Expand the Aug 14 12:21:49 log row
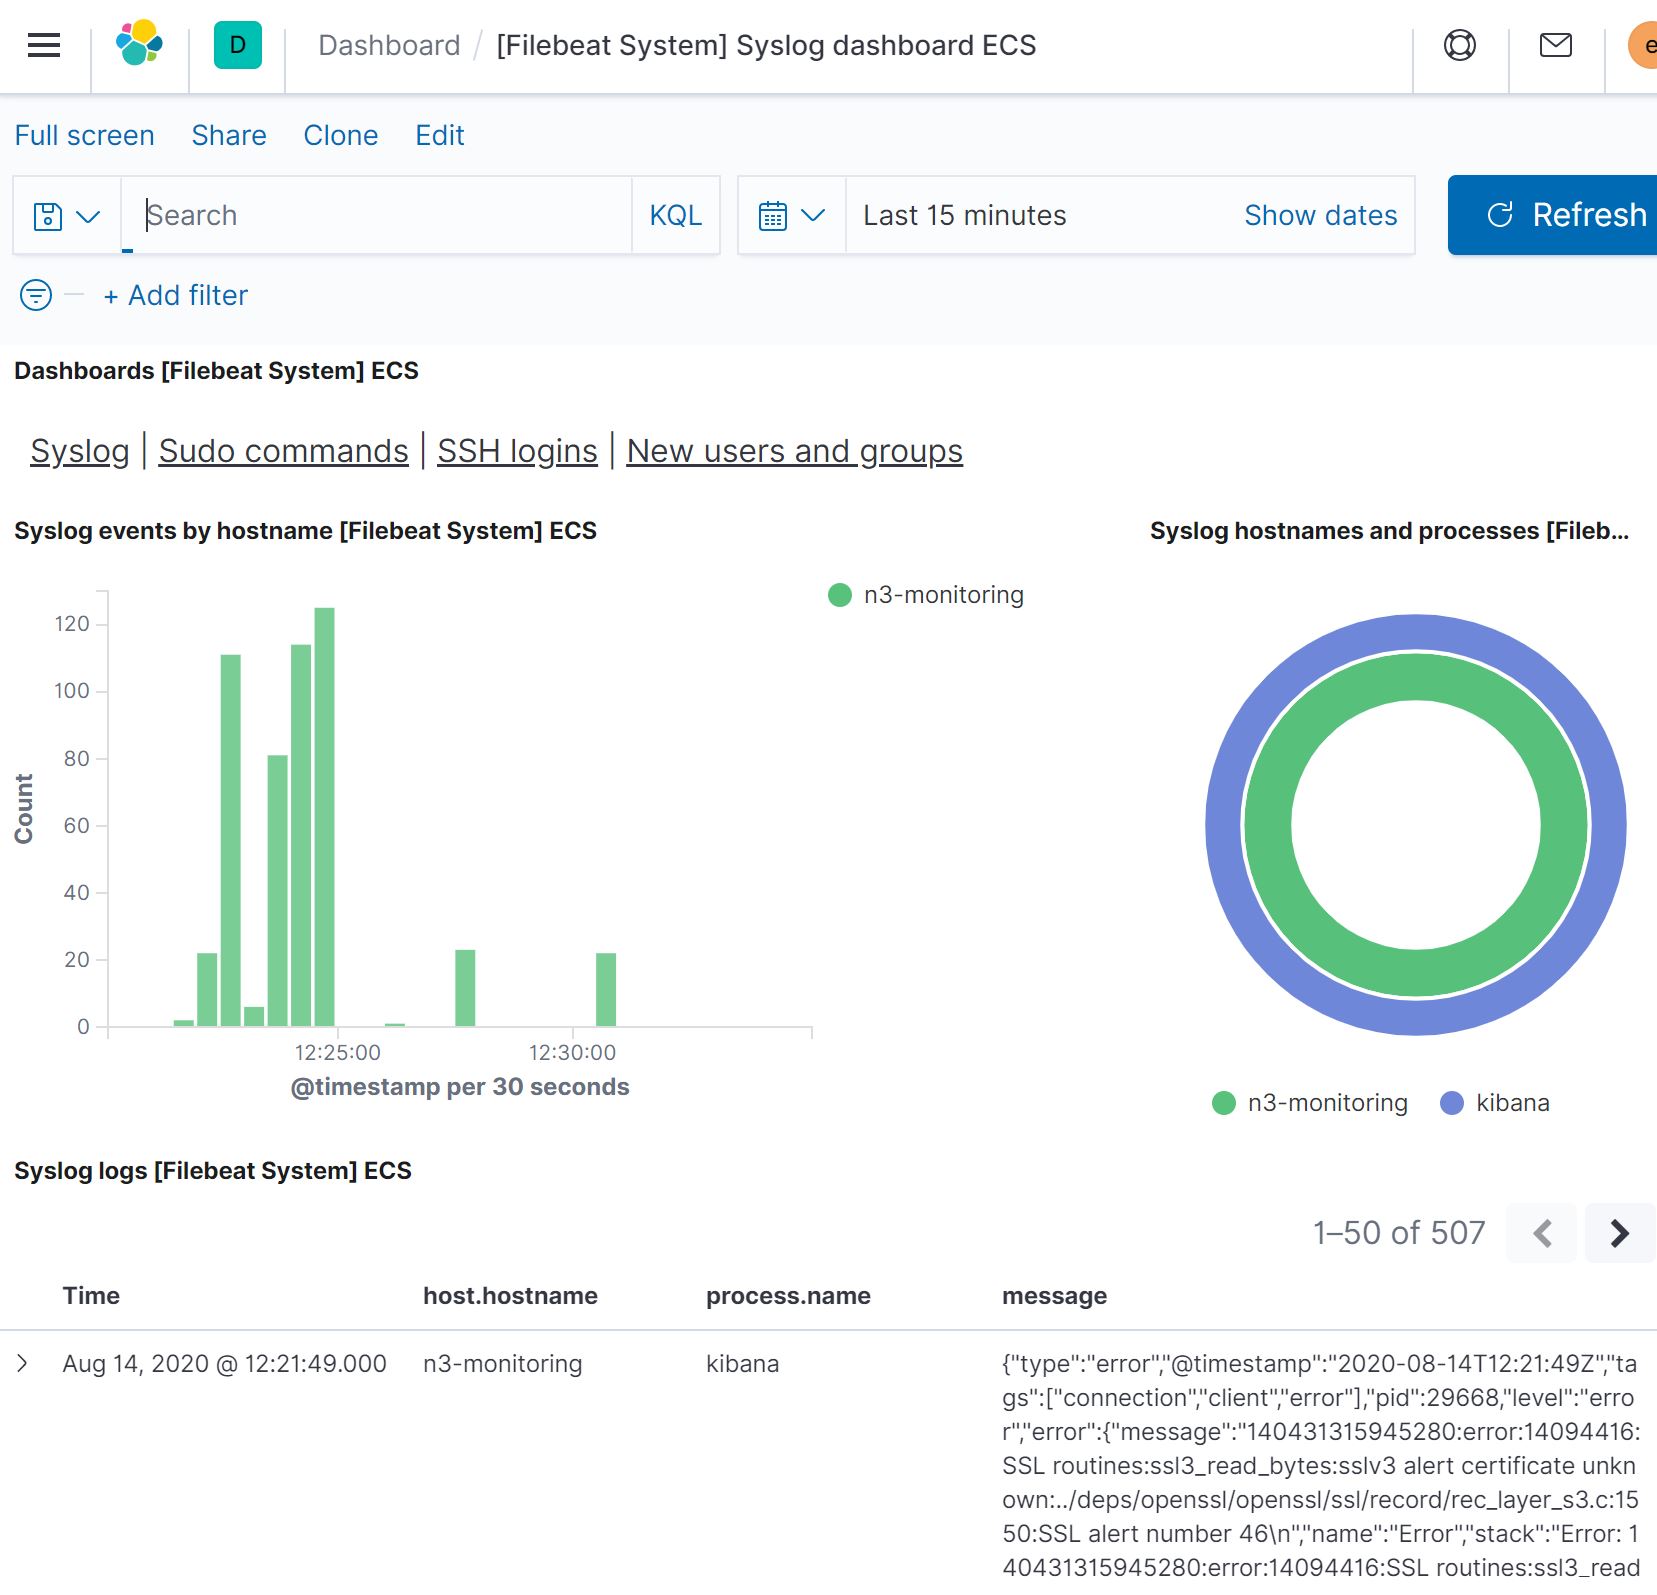The height and width of the screenshot is (1595, 1657). click(x=22, y=1363)
